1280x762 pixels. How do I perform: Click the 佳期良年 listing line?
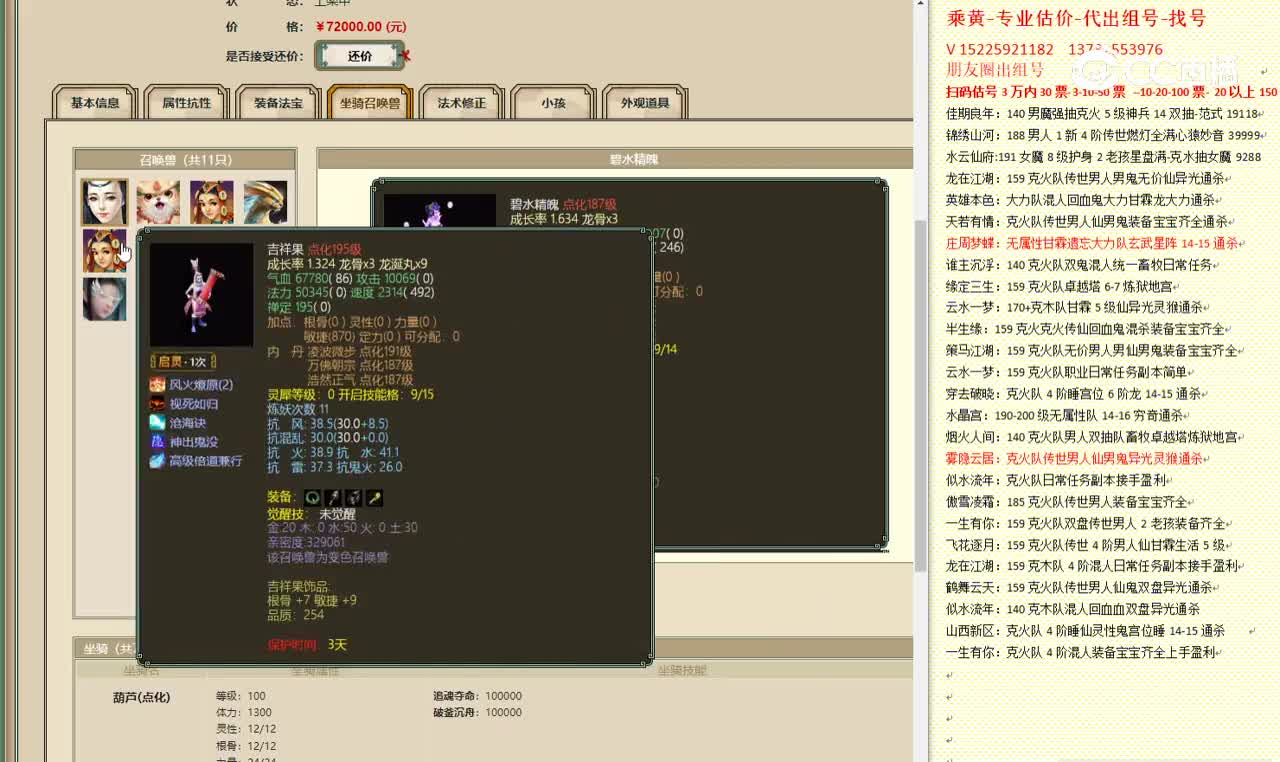click(1105, 114)
